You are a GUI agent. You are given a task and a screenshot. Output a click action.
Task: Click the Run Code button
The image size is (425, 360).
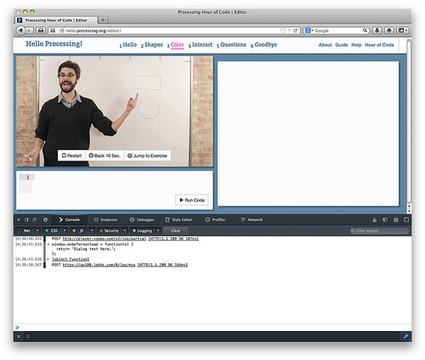point(192,200)
